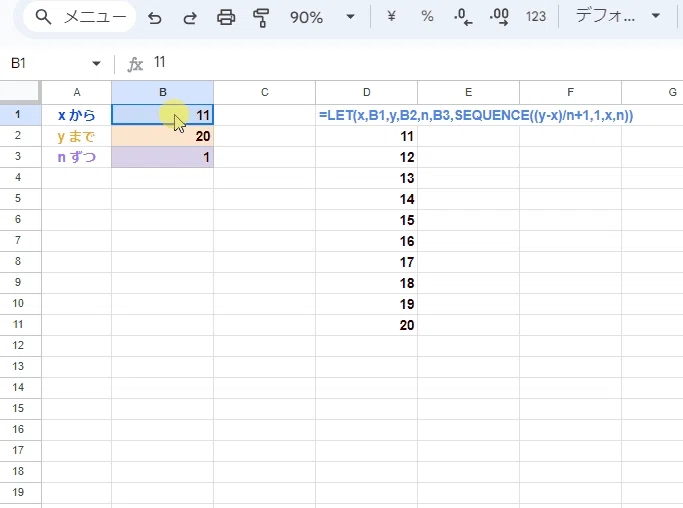Click cell D3 with value 12
Image resolution: width=683 pixels, height=508 pixels.
[366, 157]
